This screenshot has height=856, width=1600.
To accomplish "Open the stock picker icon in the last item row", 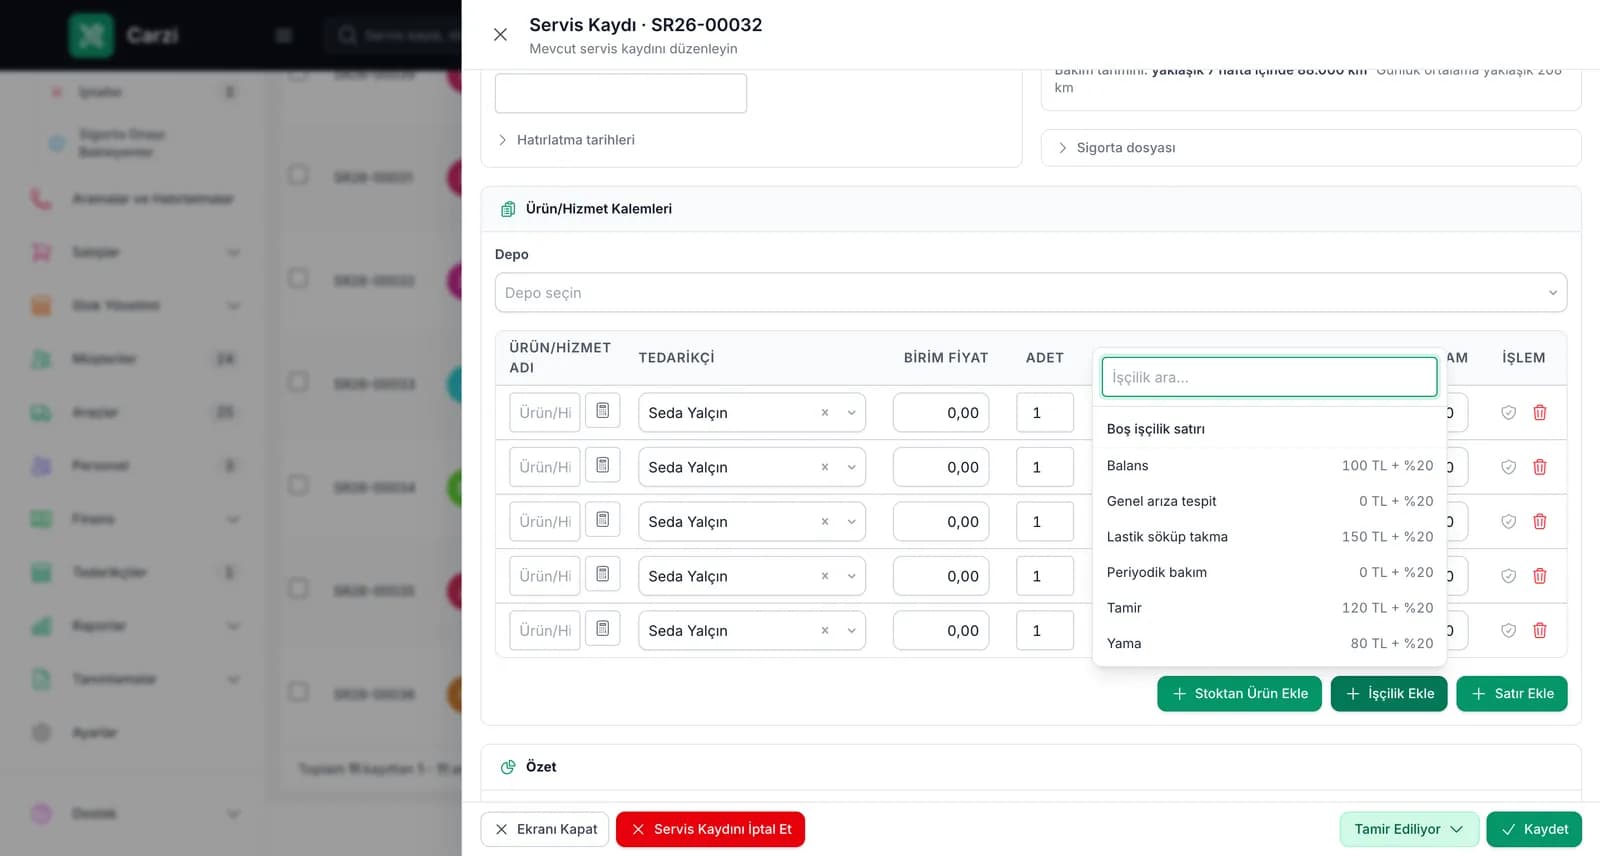I will (x=603, y=629).
